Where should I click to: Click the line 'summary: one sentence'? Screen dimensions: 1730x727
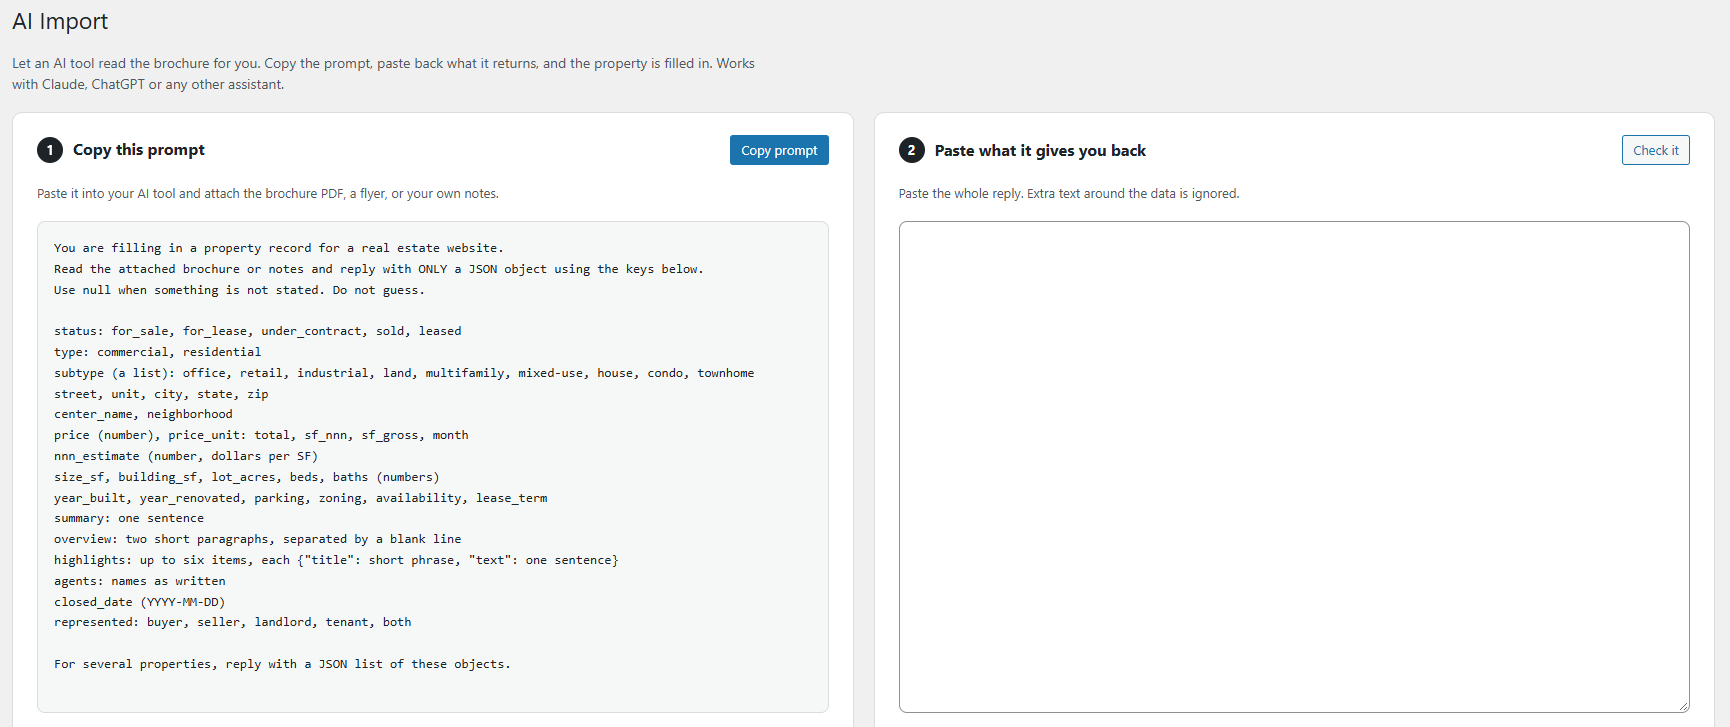[x=129, y=518]
